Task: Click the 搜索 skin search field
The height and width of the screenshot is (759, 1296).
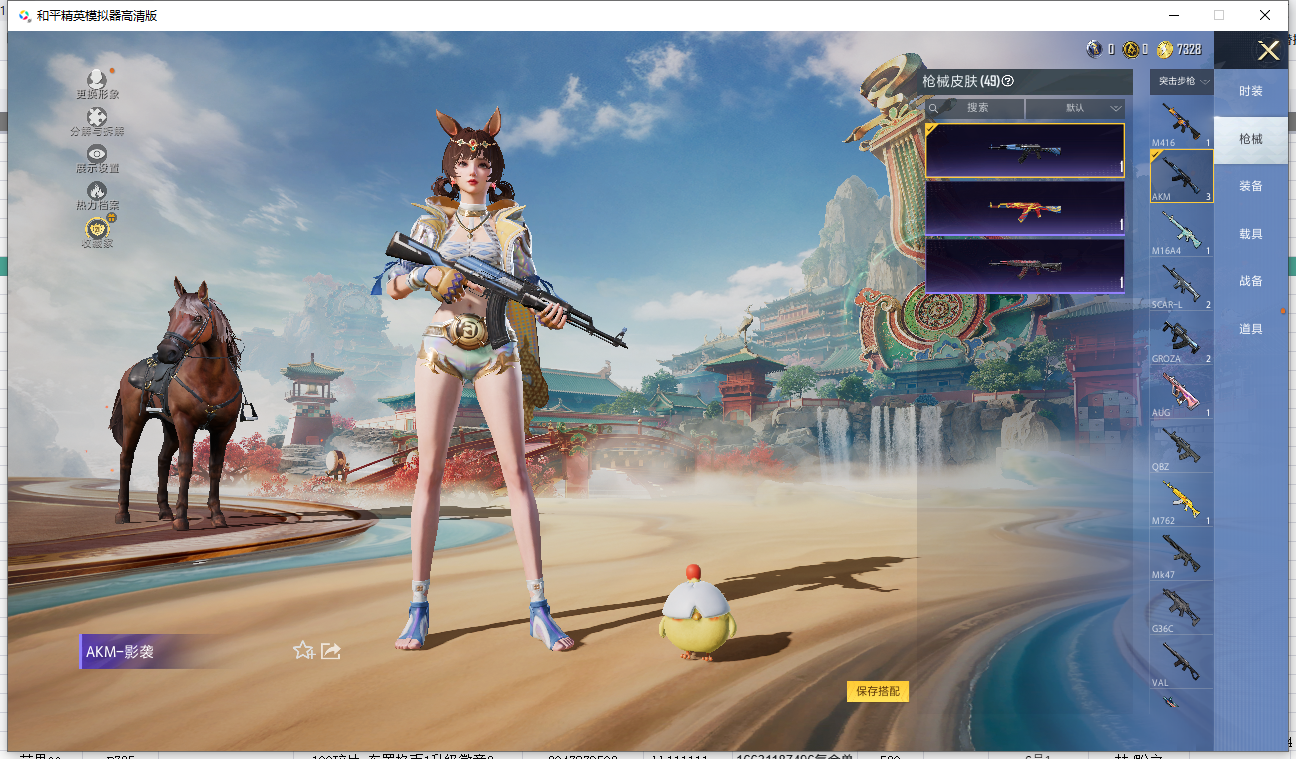Action: pos(976,108)
